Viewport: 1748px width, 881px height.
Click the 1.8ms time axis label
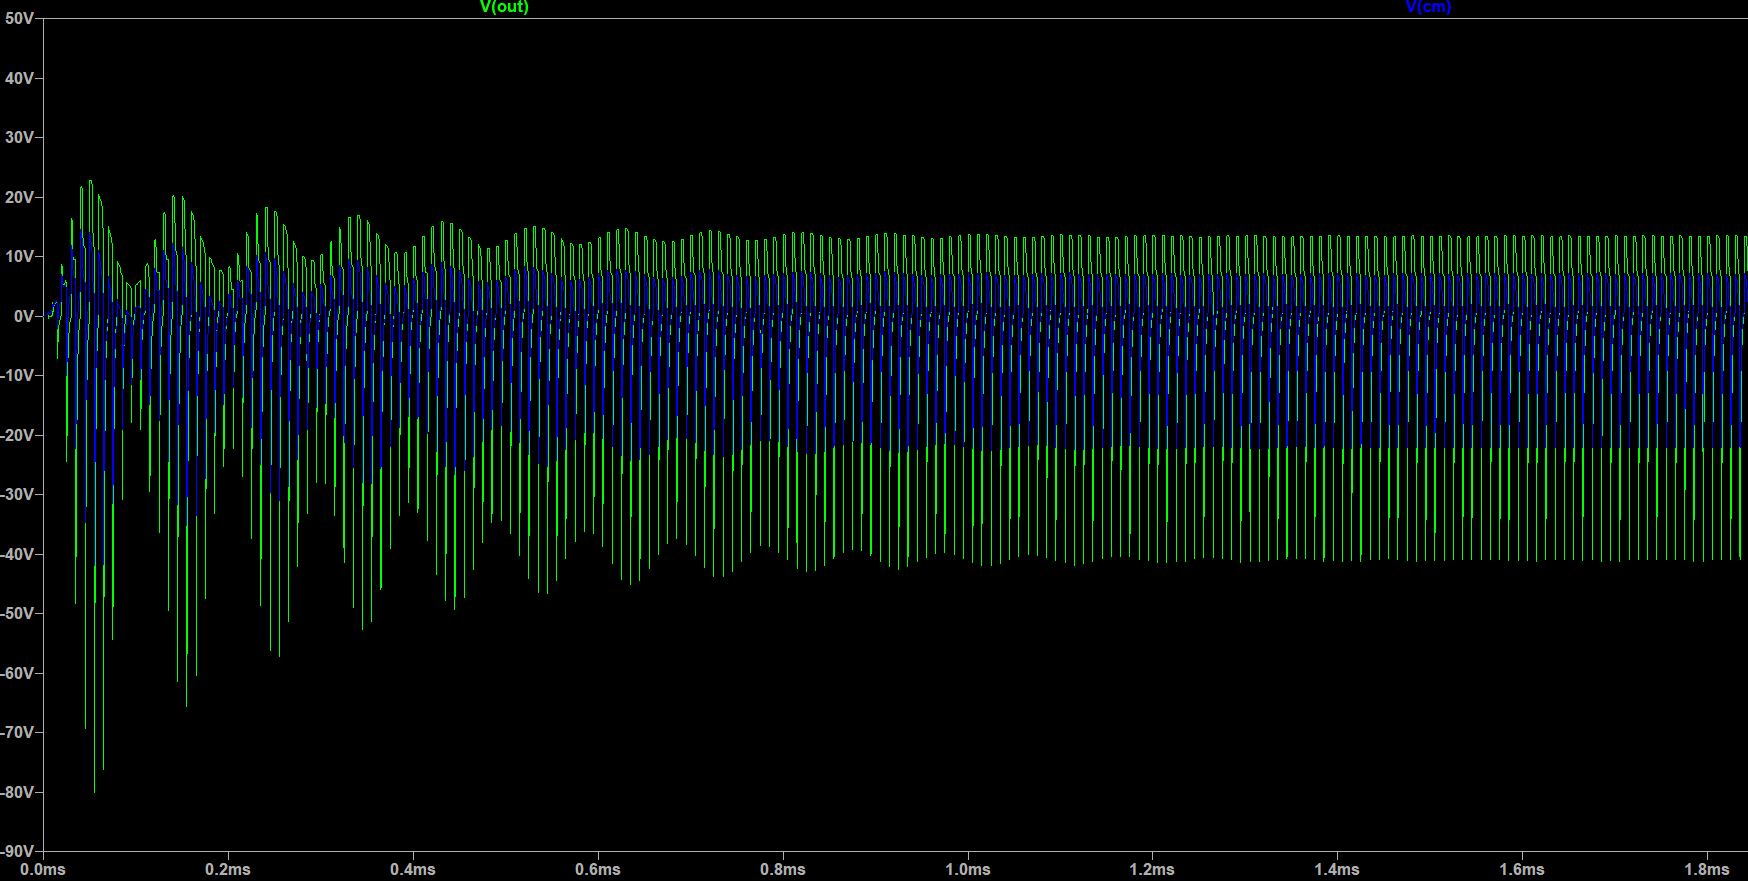point(1707,870)
